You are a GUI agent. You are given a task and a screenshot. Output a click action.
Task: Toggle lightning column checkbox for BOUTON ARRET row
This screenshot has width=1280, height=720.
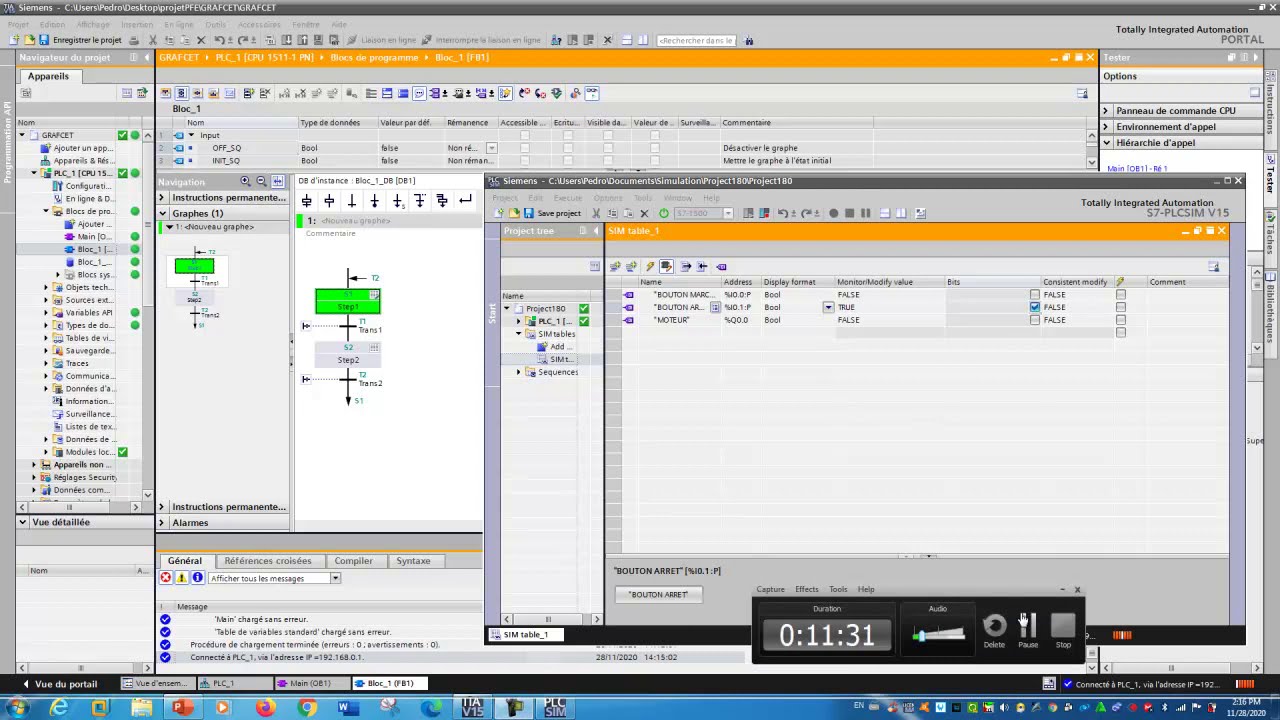[x=1120, y=307]
